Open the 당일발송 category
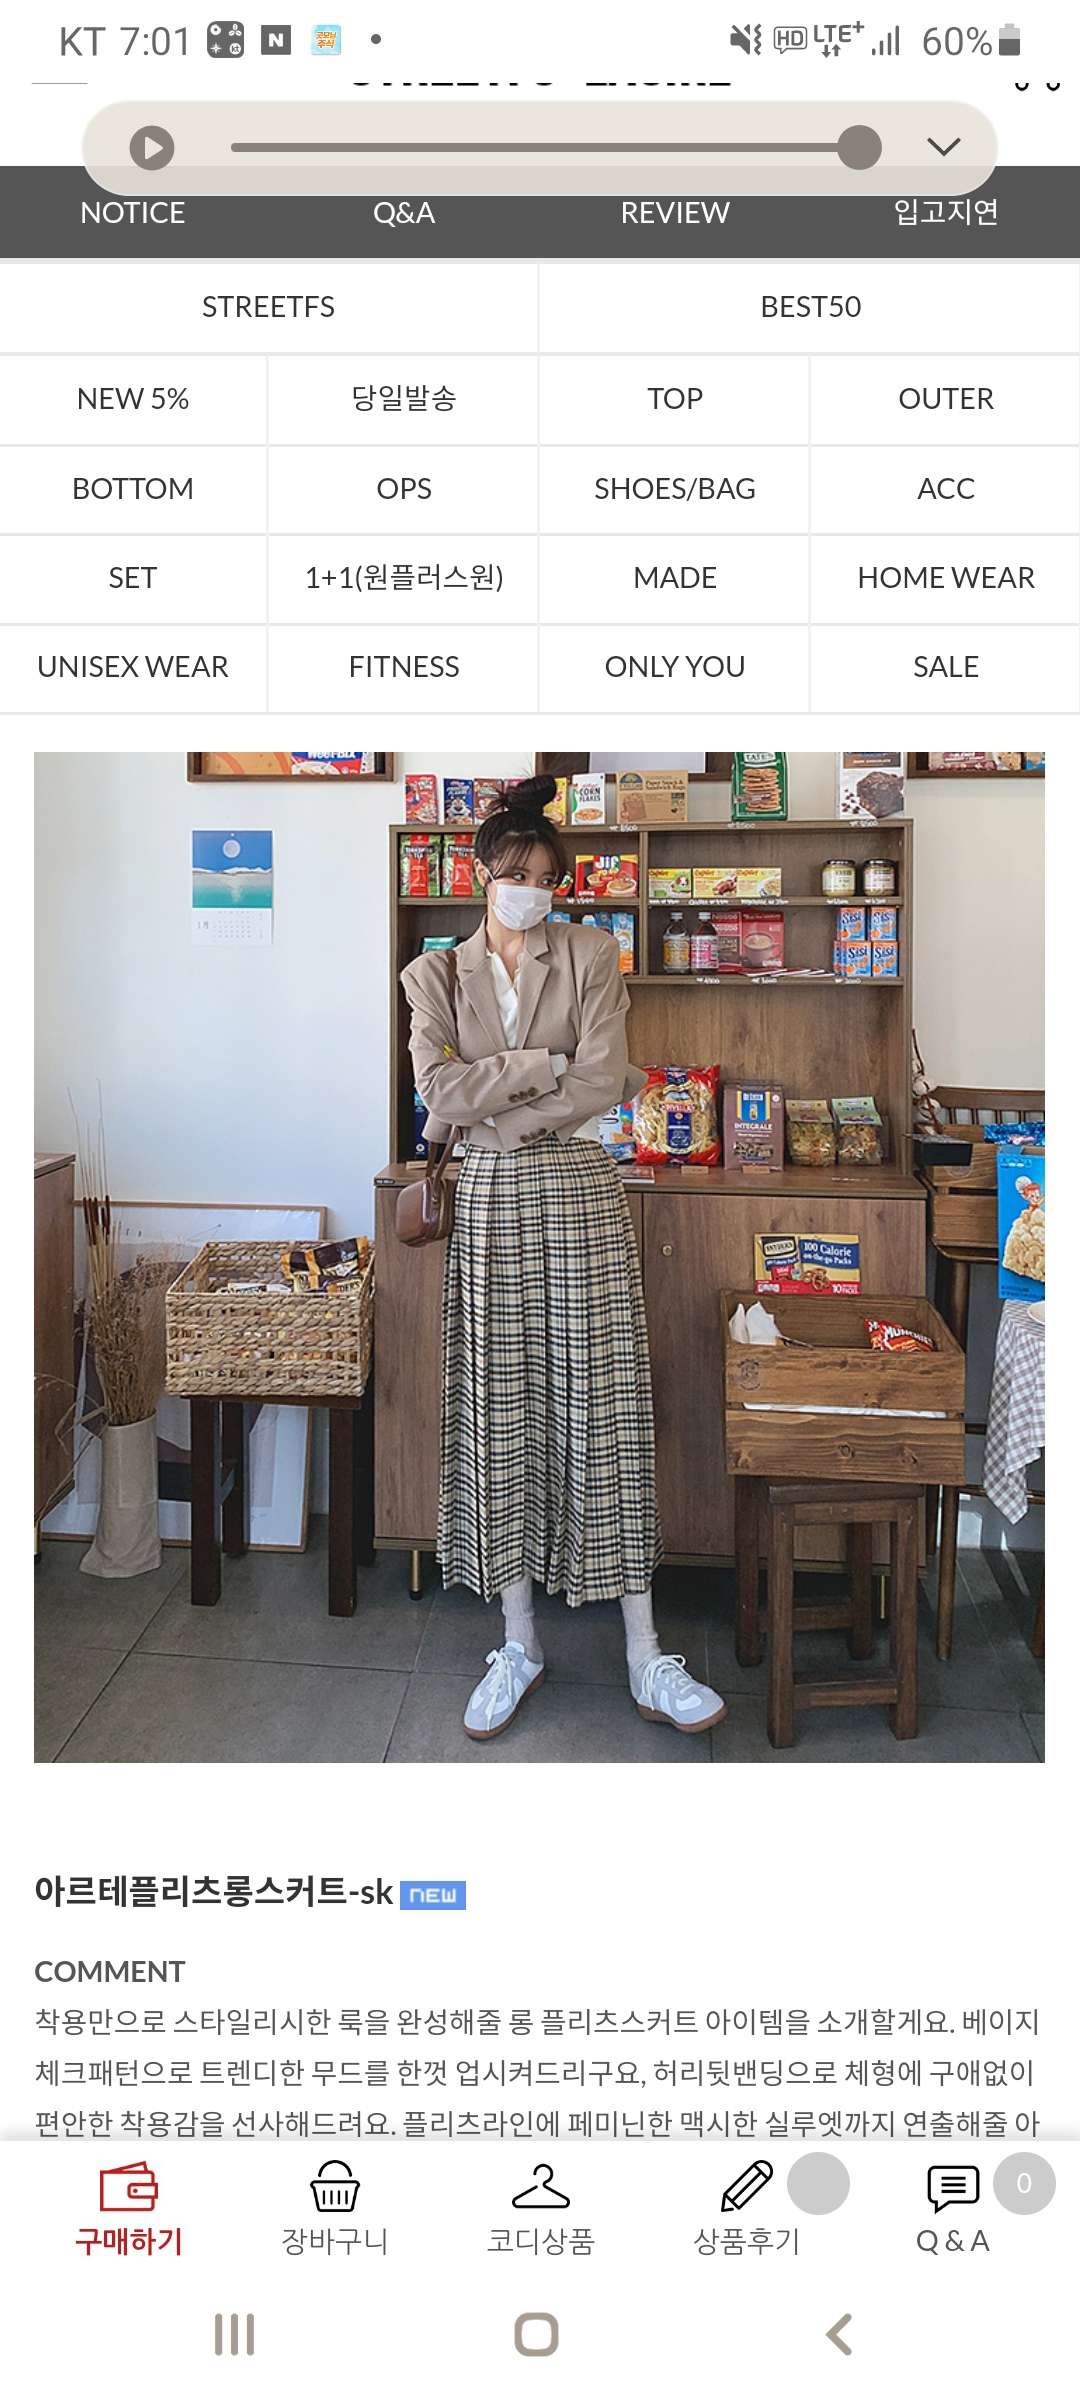 (x=404, y=399)
